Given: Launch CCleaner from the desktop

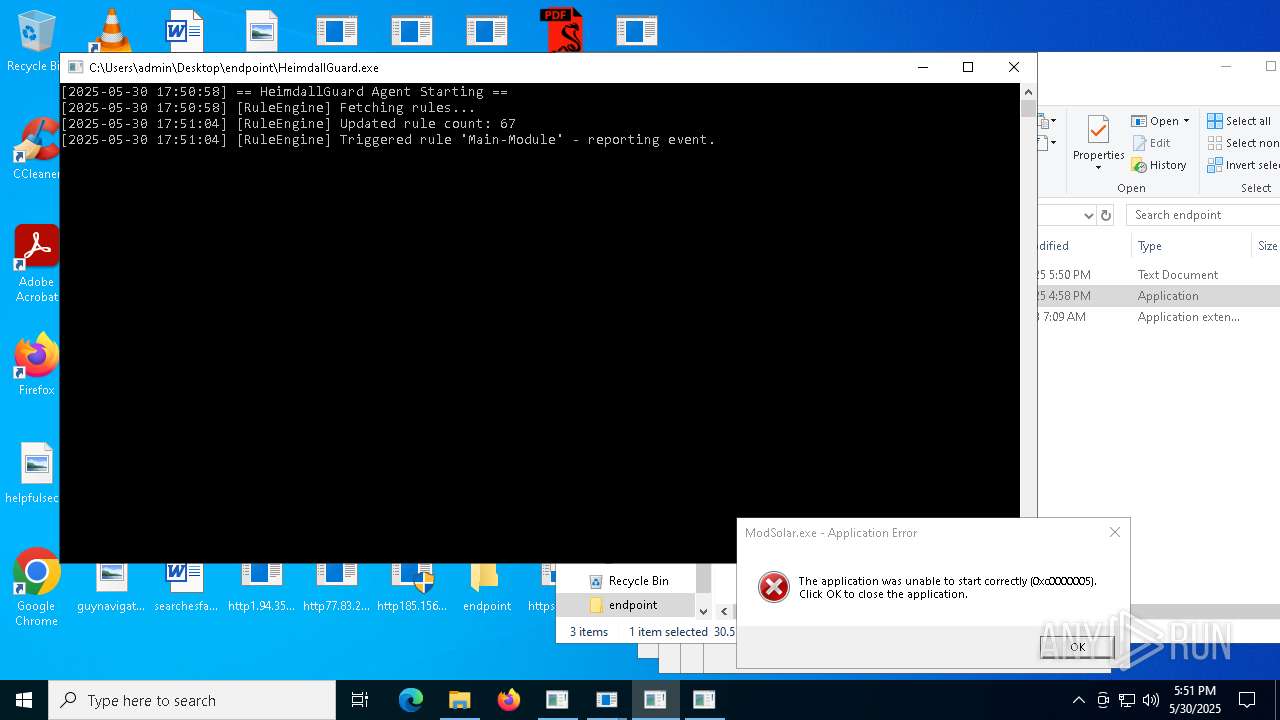Looking at the screenshot, I should click(x=36, y=149).
